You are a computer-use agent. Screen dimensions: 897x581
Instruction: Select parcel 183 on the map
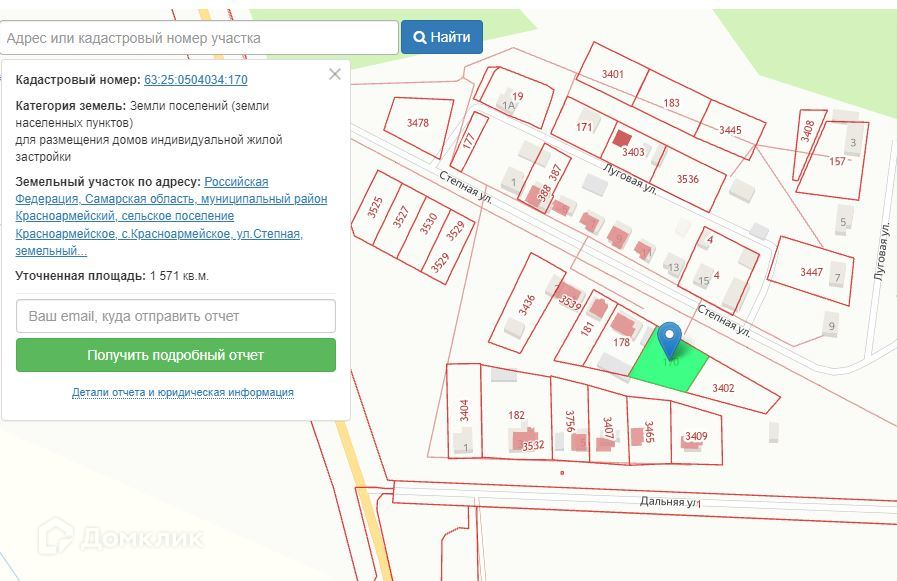pos(672,103)
